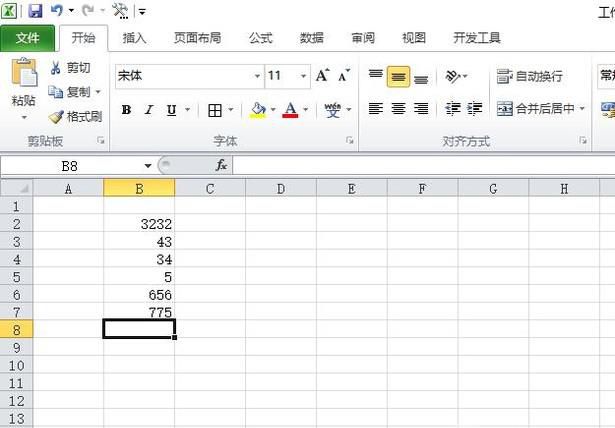The width and height of the screenshot is (615, 428).
Task: Decrease font size with small A icon
Action: [344, 75]
